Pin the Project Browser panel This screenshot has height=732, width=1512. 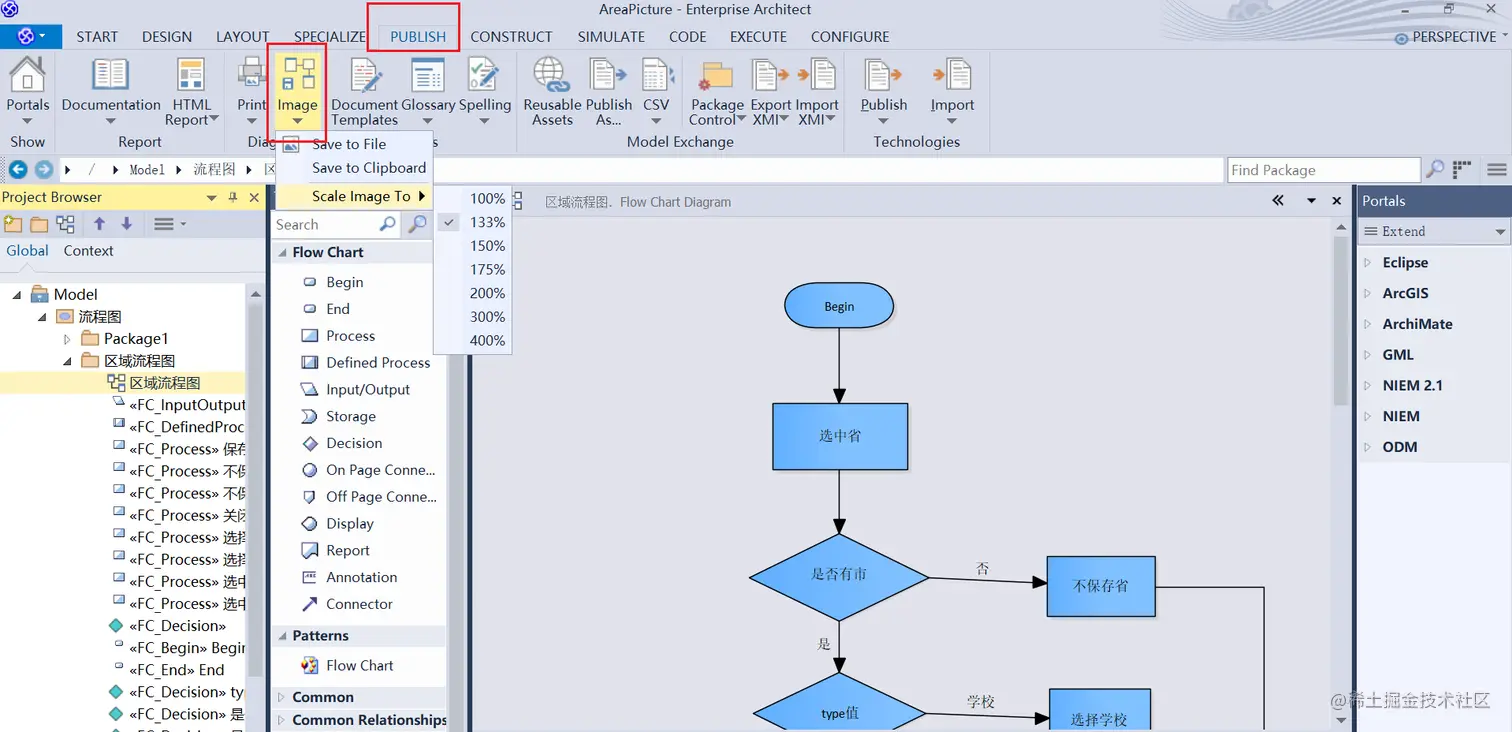(x=233, y=198)
